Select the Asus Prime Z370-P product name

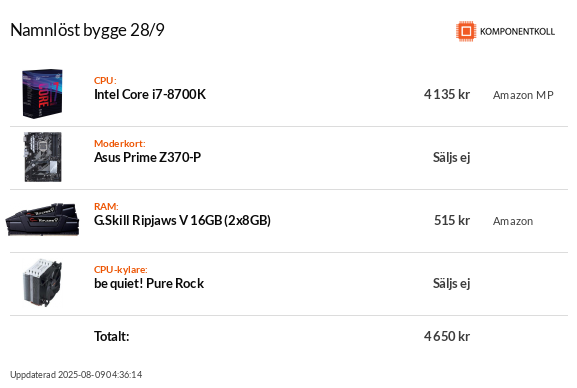click(x=147, y=157)
